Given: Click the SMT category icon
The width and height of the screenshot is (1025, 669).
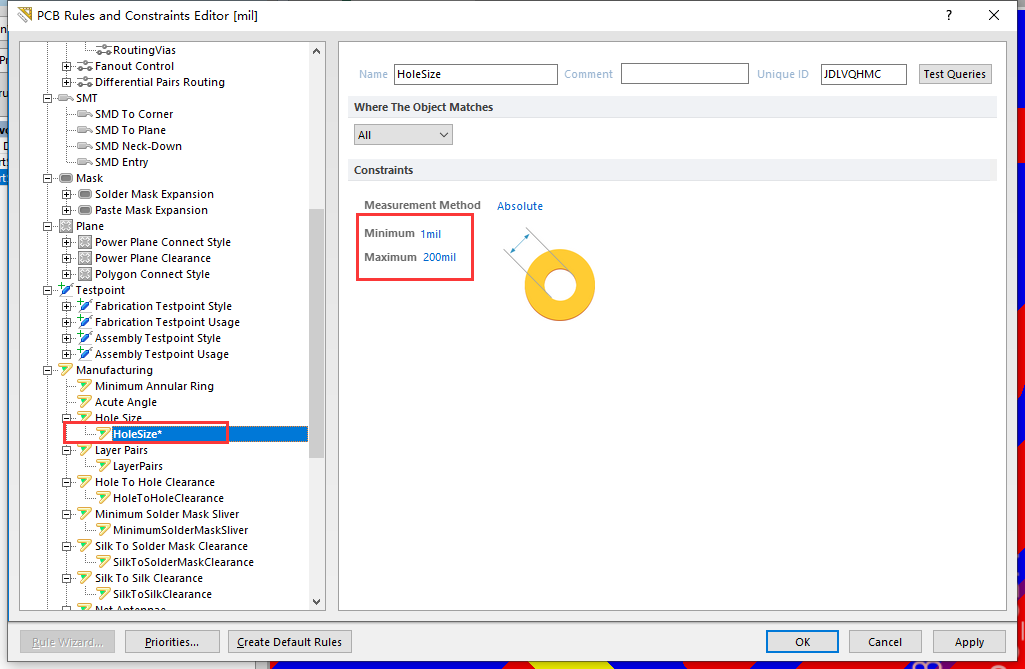Looking at the screenshot, I should (x=66, y=98).
